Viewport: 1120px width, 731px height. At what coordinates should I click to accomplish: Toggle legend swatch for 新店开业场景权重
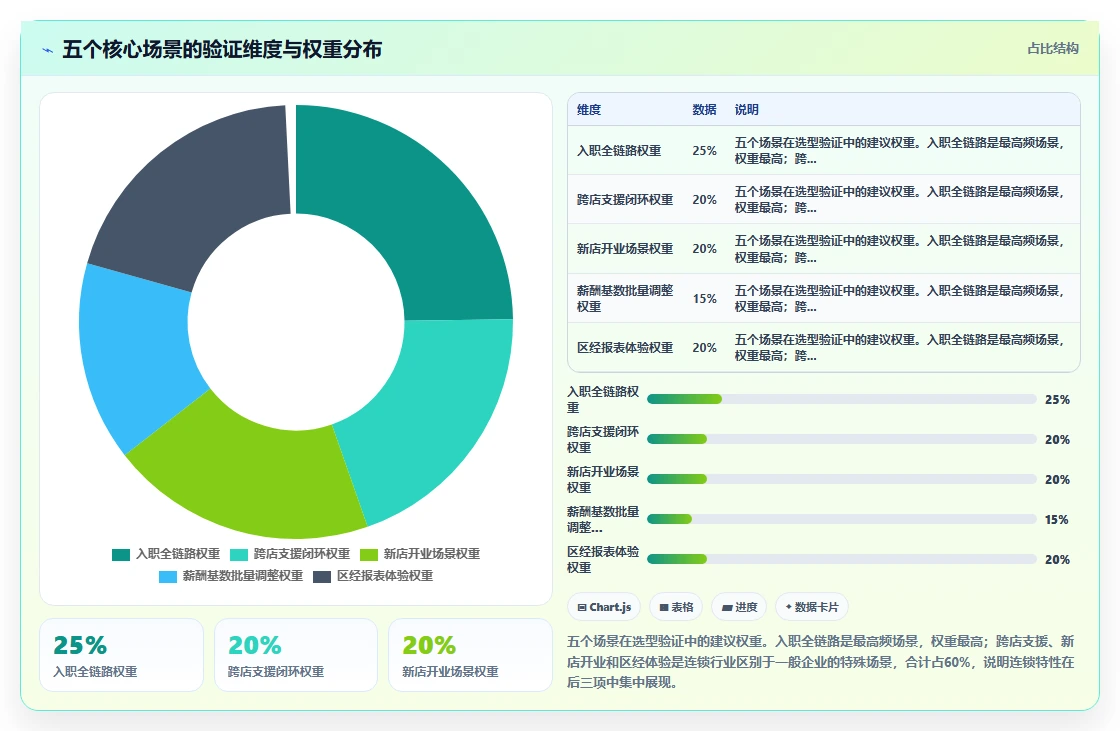(x=369, y=555)
